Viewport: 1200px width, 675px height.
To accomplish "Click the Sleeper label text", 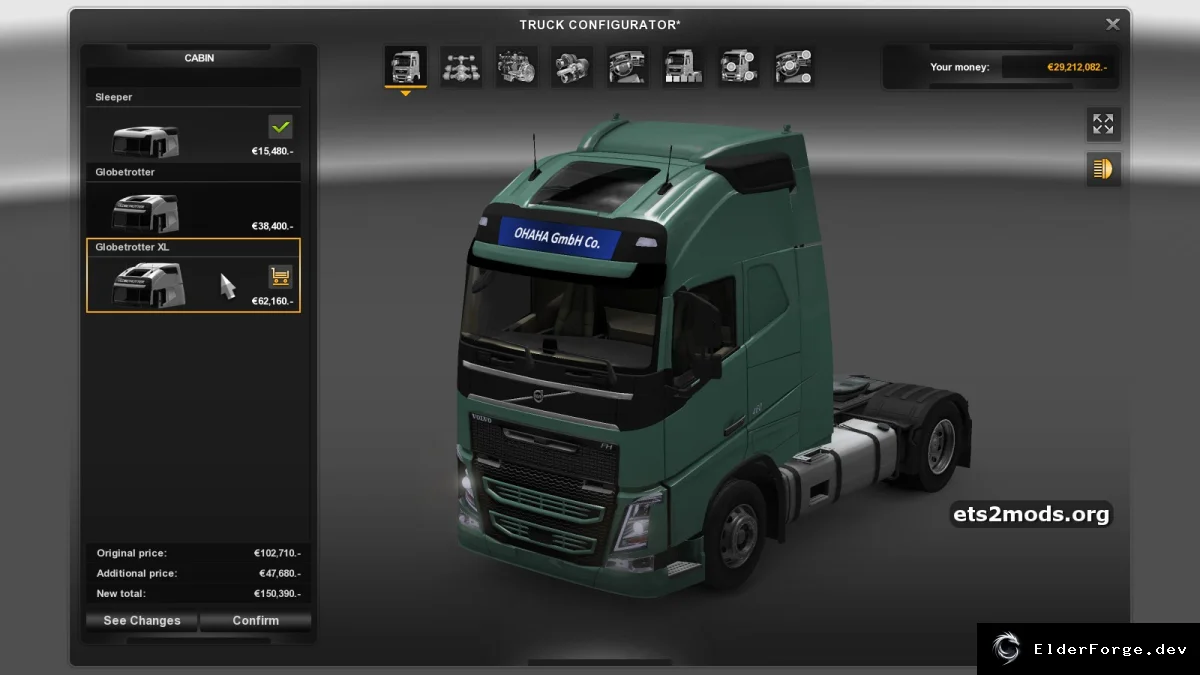I will (x=113, y=97).
